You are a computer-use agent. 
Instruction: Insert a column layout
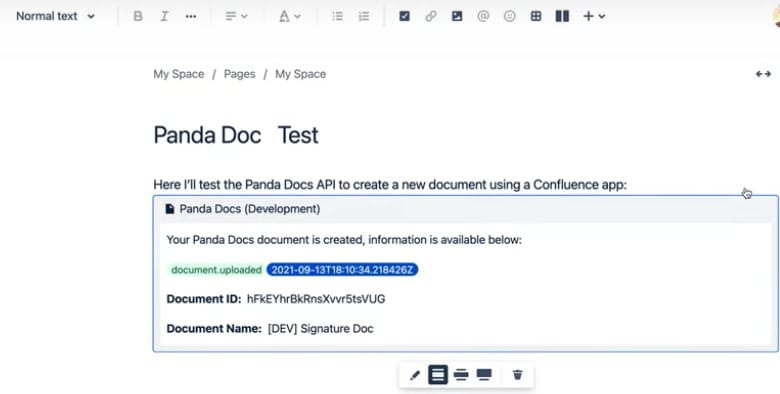pyautogui.click(x=562, y=16)
